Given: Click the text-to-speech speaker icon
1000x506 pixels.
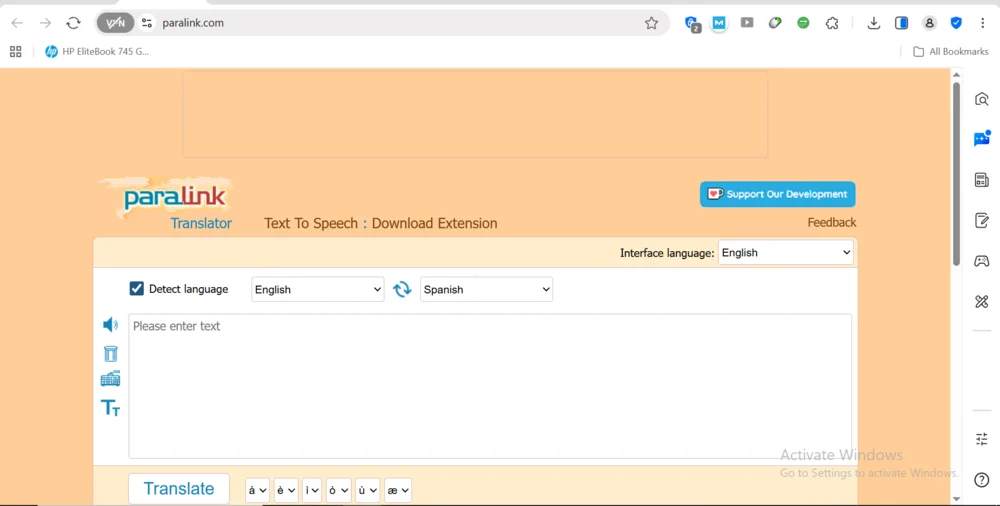Looking at the screenshot, I should point(110,325).
